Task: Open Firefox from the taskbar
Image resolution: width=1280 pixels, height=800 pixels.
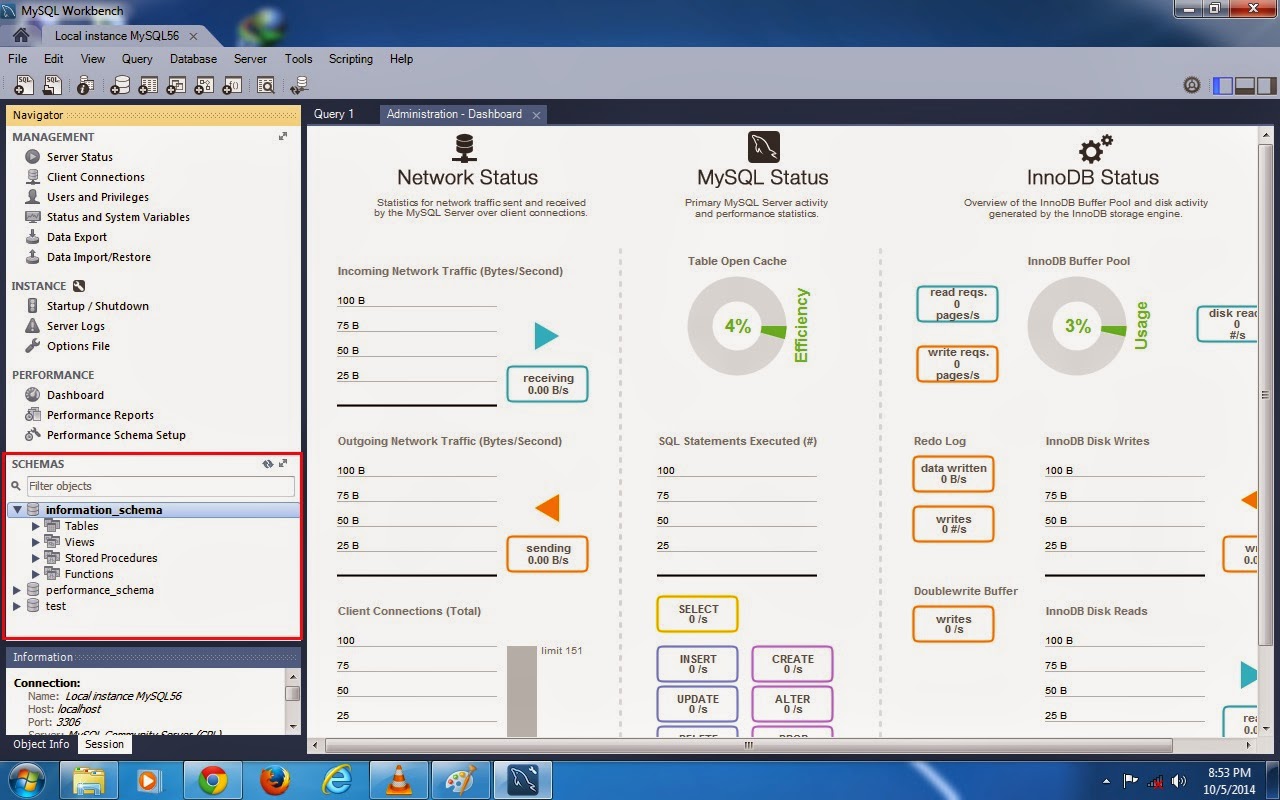Action: pos(274,780)
